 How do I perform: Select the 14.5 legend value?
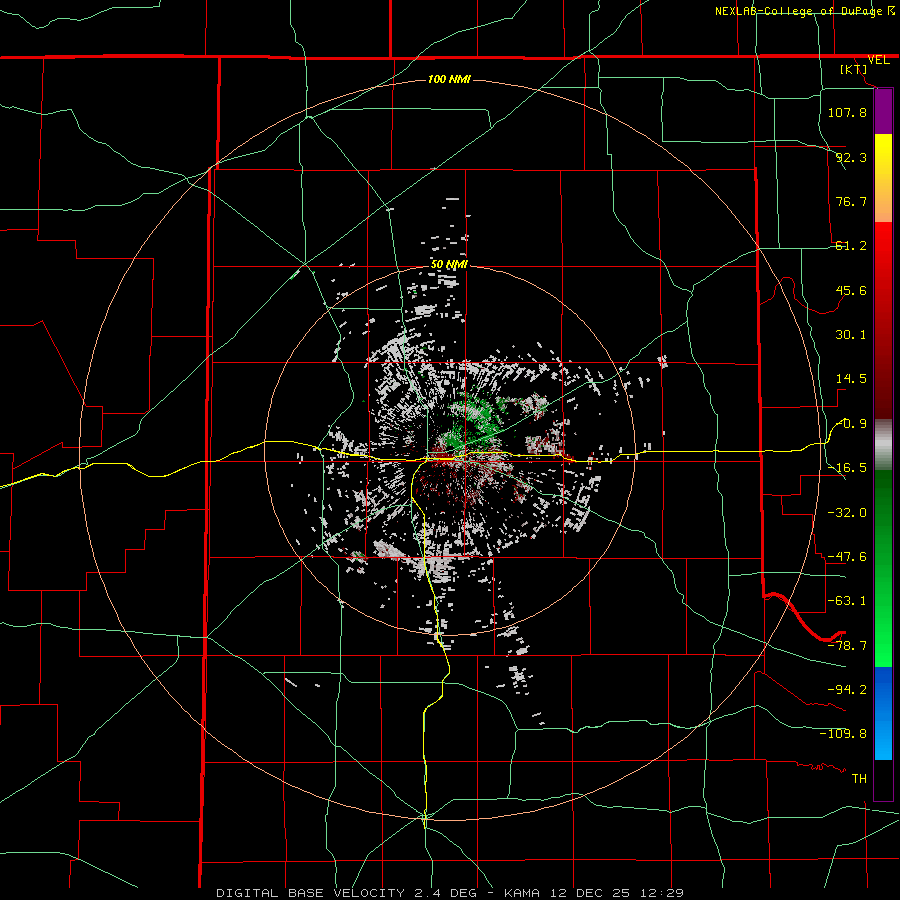(x=851, y=379)
